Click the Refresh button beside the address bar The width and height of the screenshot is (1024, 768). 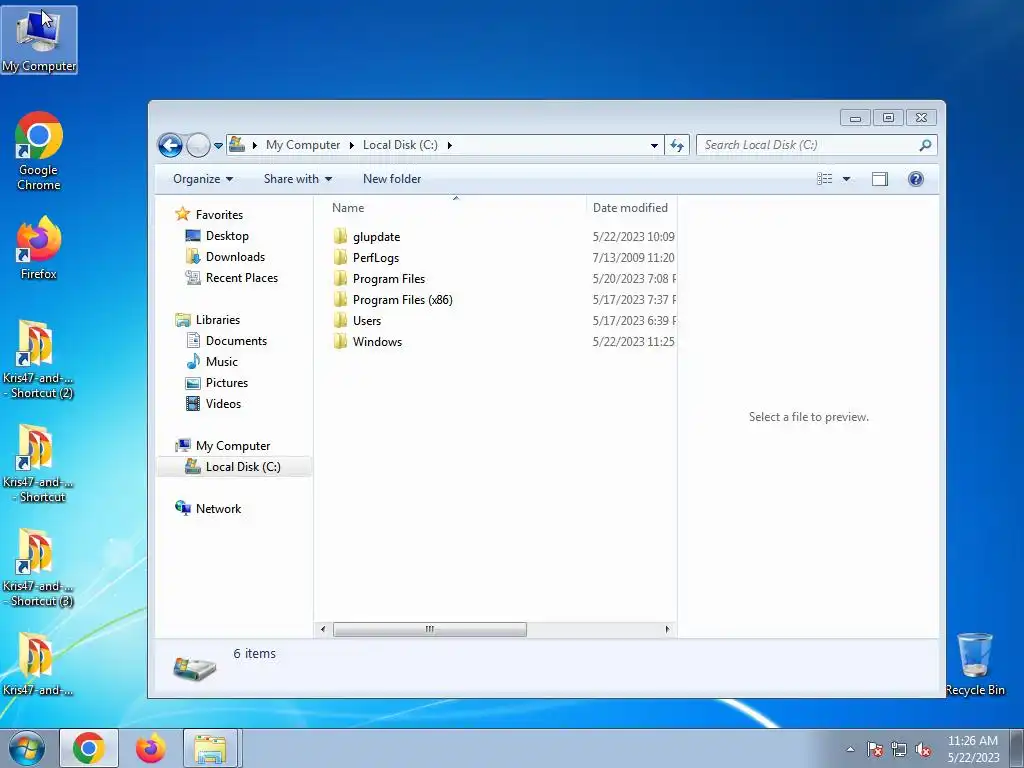click(x=677, y=146)
